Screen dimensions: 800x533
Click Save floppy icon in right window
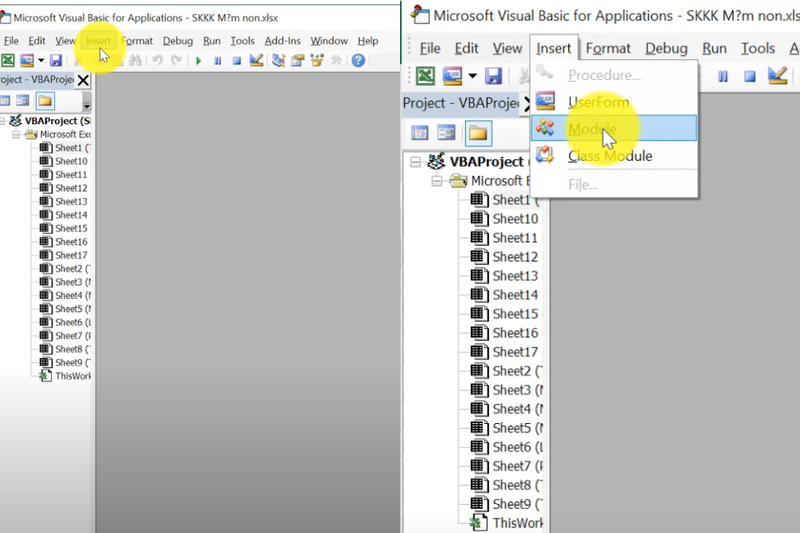click(x=493, y=77)
